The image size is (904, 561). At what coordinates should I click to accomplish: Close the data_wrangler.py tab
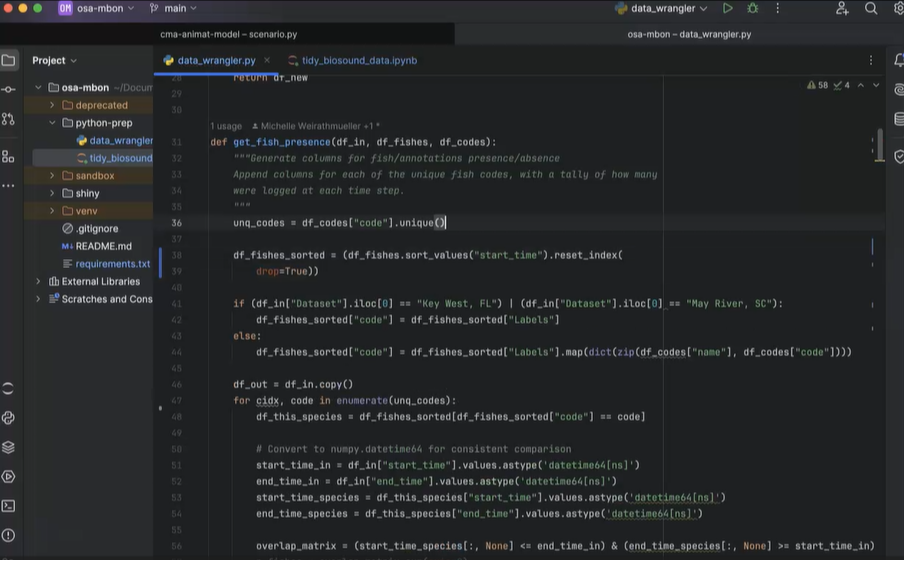coord(267,60)
